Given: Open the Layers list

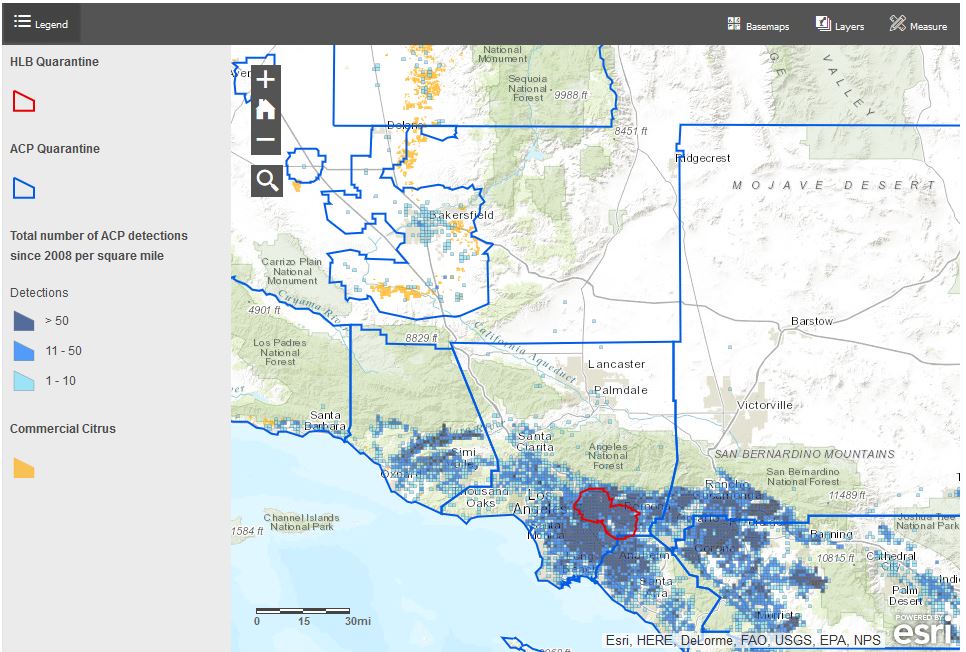Looking at the screenshot, I should pyautogui.click(x=840, y=25).
